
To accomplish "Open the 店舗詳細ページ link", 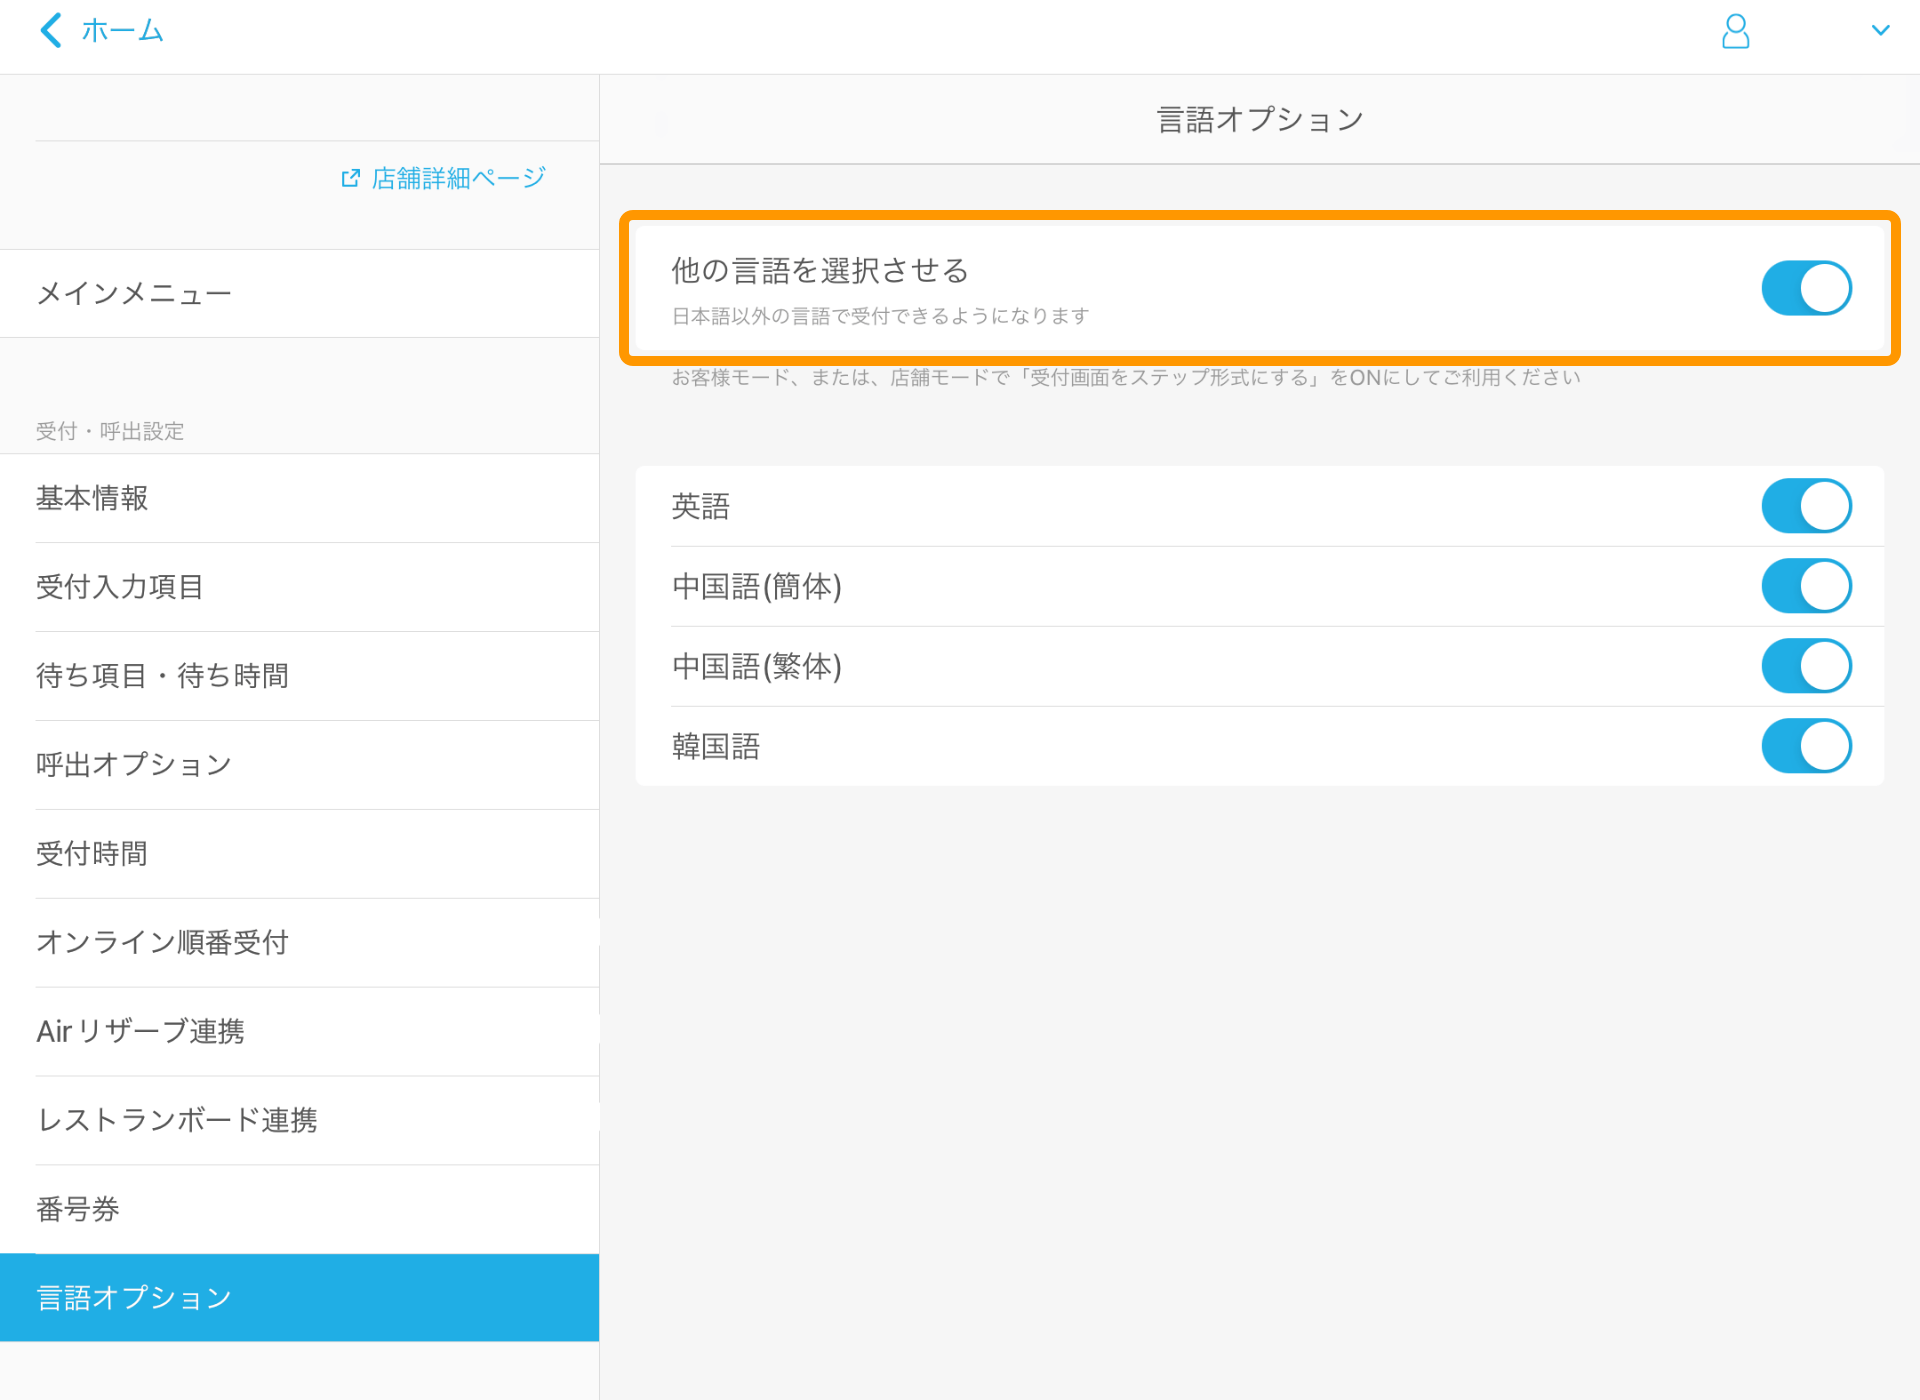I will pyautogui.click(x=455, y=177).
